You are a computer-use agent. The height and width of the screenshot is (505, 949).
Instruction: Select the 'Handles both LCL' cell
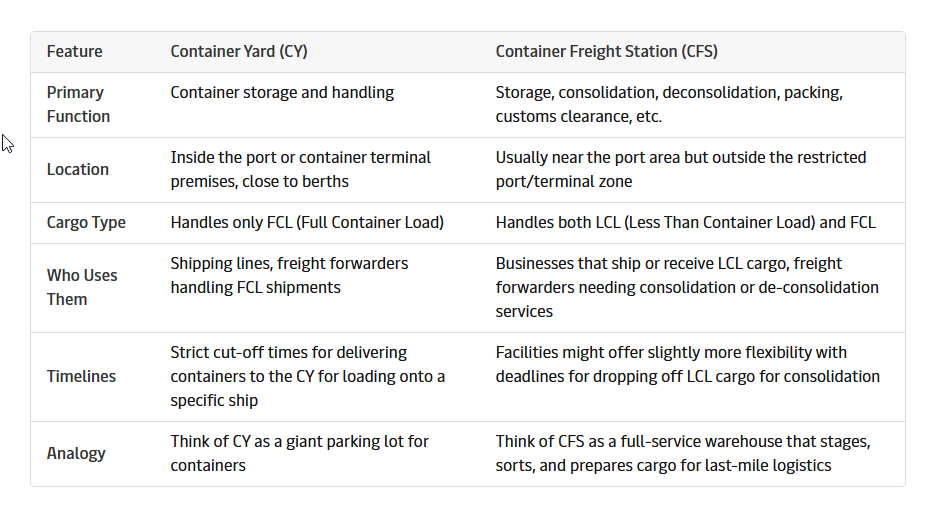pos(685,222)
